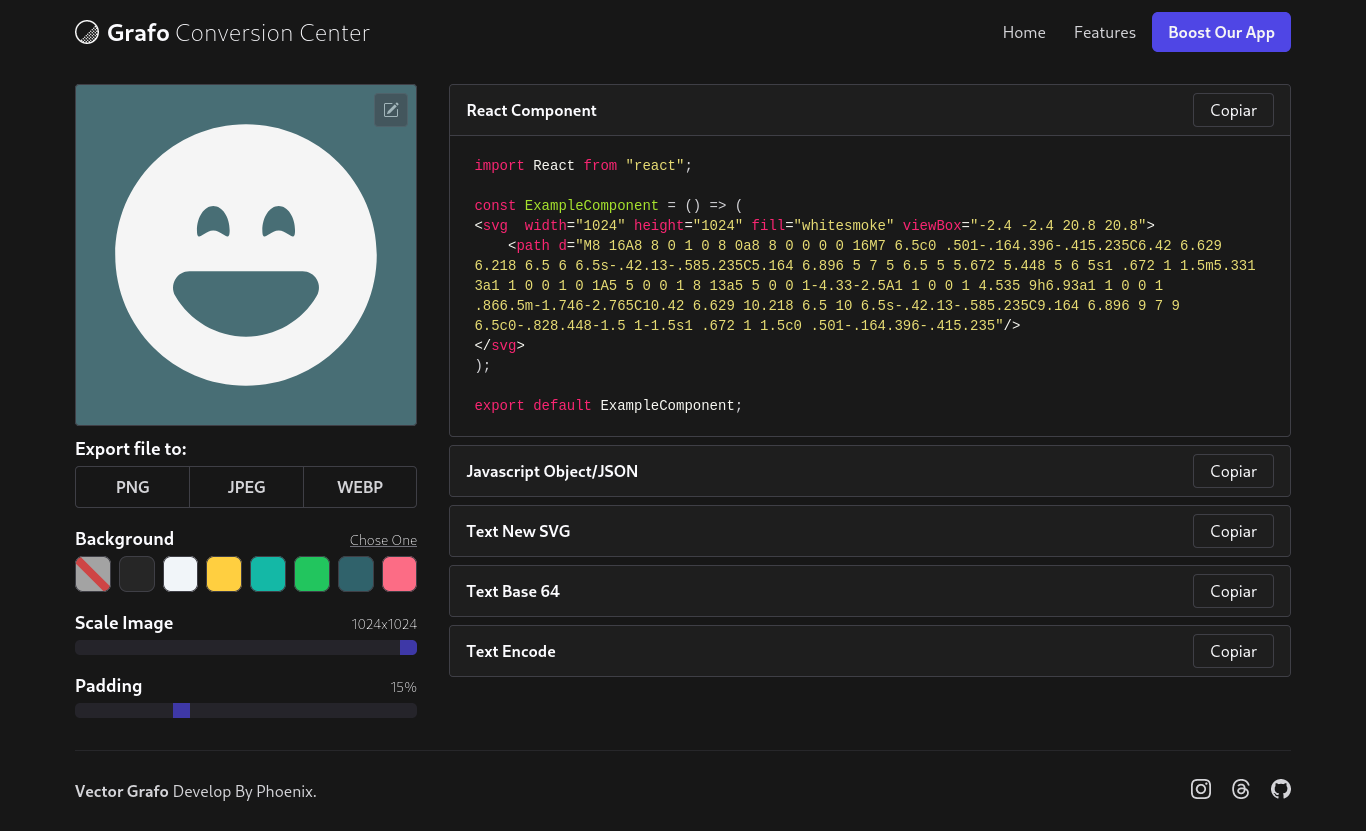
Task: Open the Threads icon in footer
Action: point(1241,789)
